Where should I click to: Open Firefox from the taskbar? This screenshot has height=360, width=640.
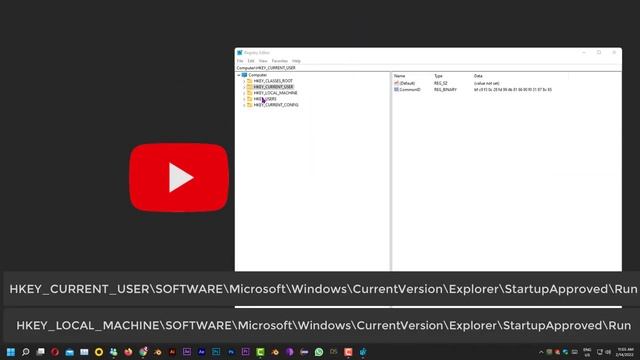(x=128, y=352)
